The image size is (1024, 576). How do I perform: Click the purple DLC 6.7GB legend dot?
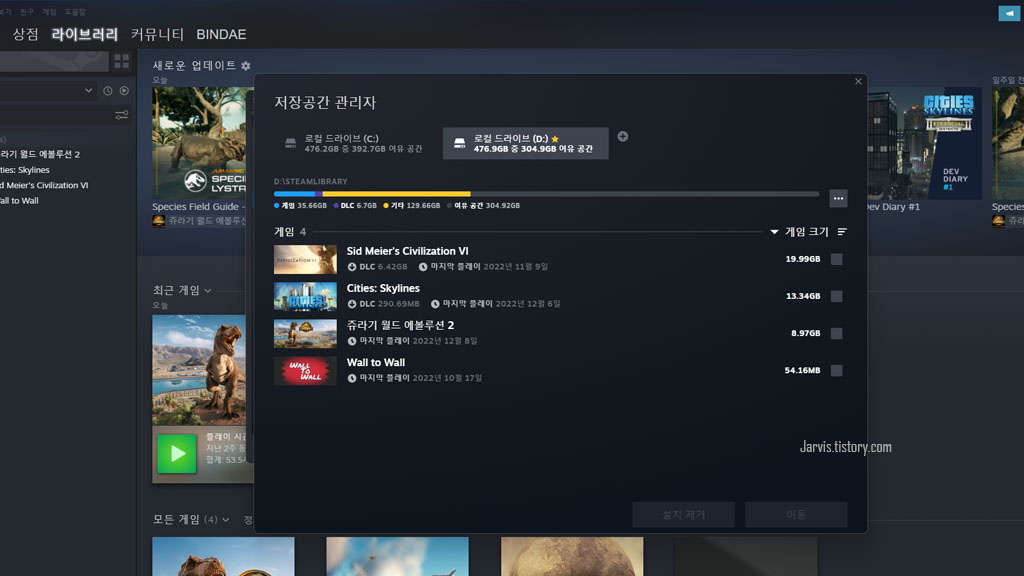click(336, 205)
